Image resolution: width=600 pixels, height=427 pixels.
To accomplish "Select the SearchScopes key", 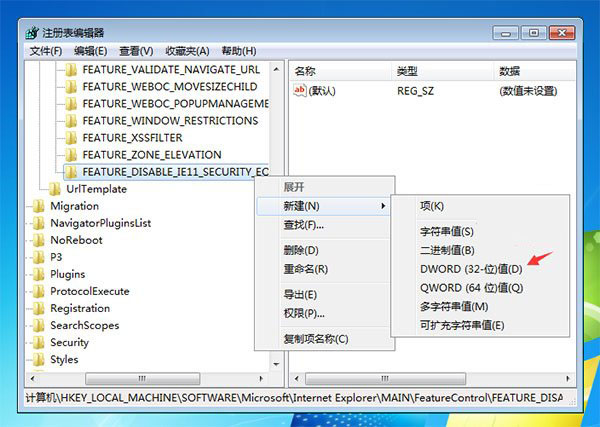I will point(85,325).
